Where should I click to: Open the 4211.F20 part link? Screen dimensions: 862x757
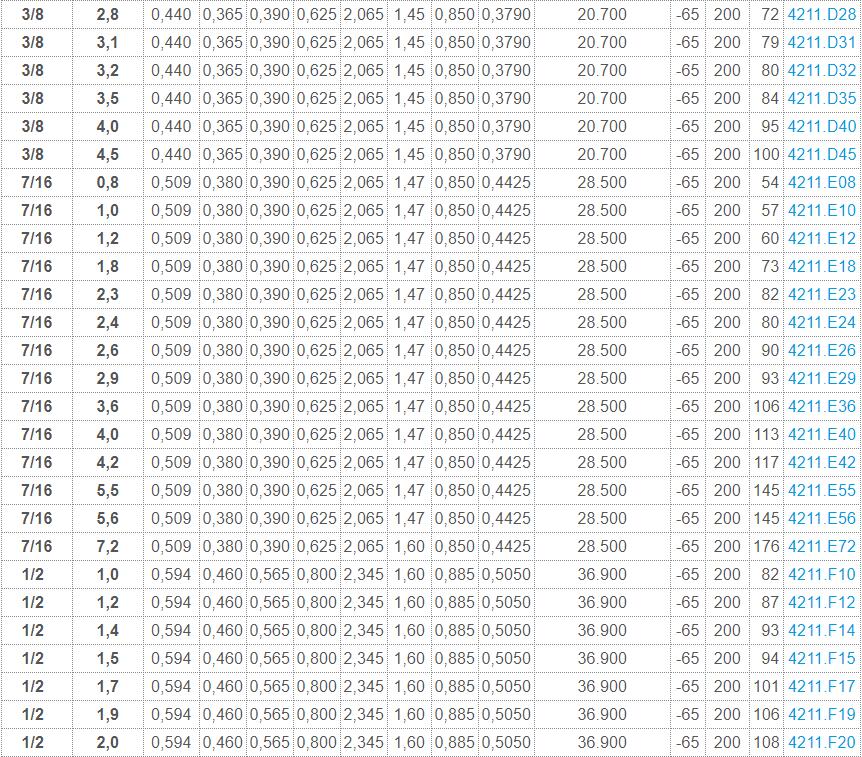point(821,743)
